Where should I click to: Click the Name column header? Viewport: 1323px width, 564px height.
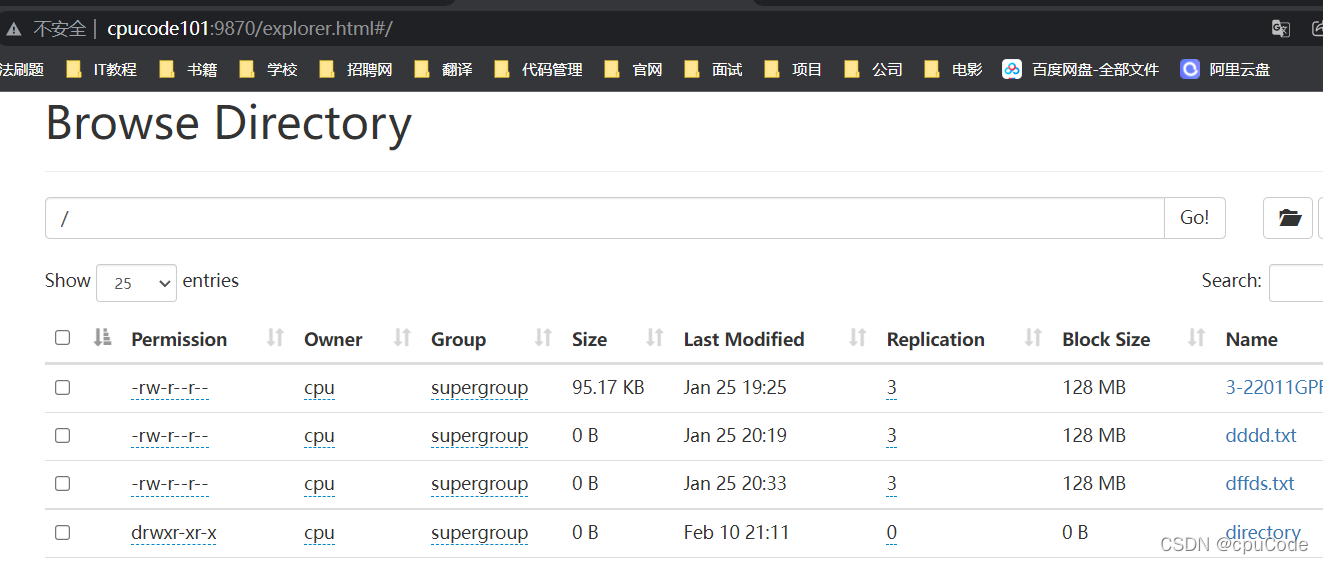1252,339
